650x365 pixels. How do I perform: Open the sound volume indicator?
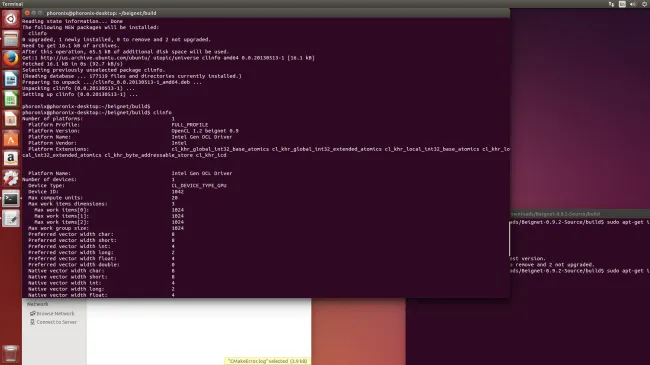pyautogui.click(x=633, y=4)
